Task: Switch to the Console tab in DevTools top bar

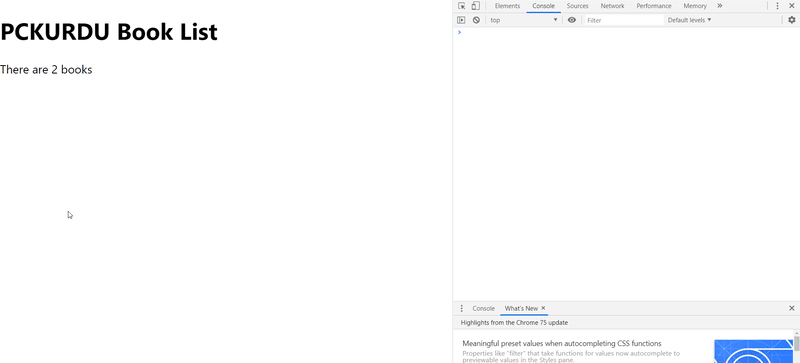Action: [x=543, y=6]
